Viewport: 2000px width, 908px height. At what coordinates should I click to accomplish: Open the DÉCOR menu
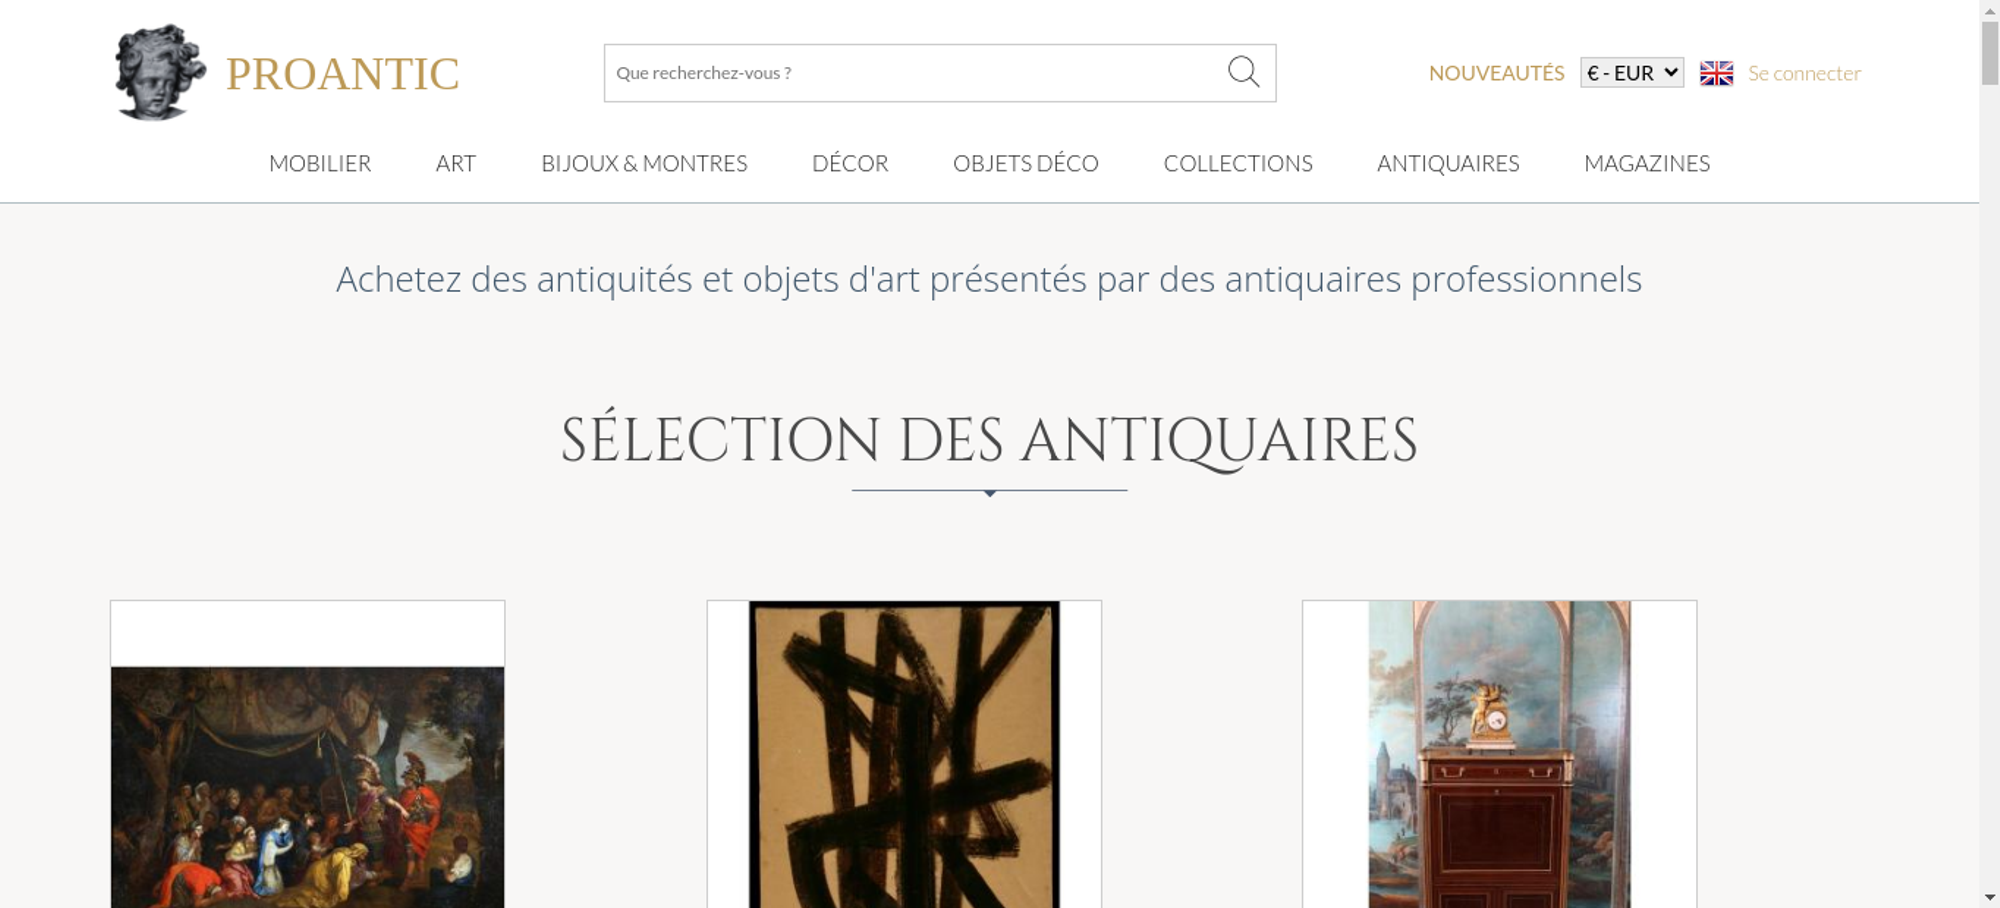coord(850,163)
